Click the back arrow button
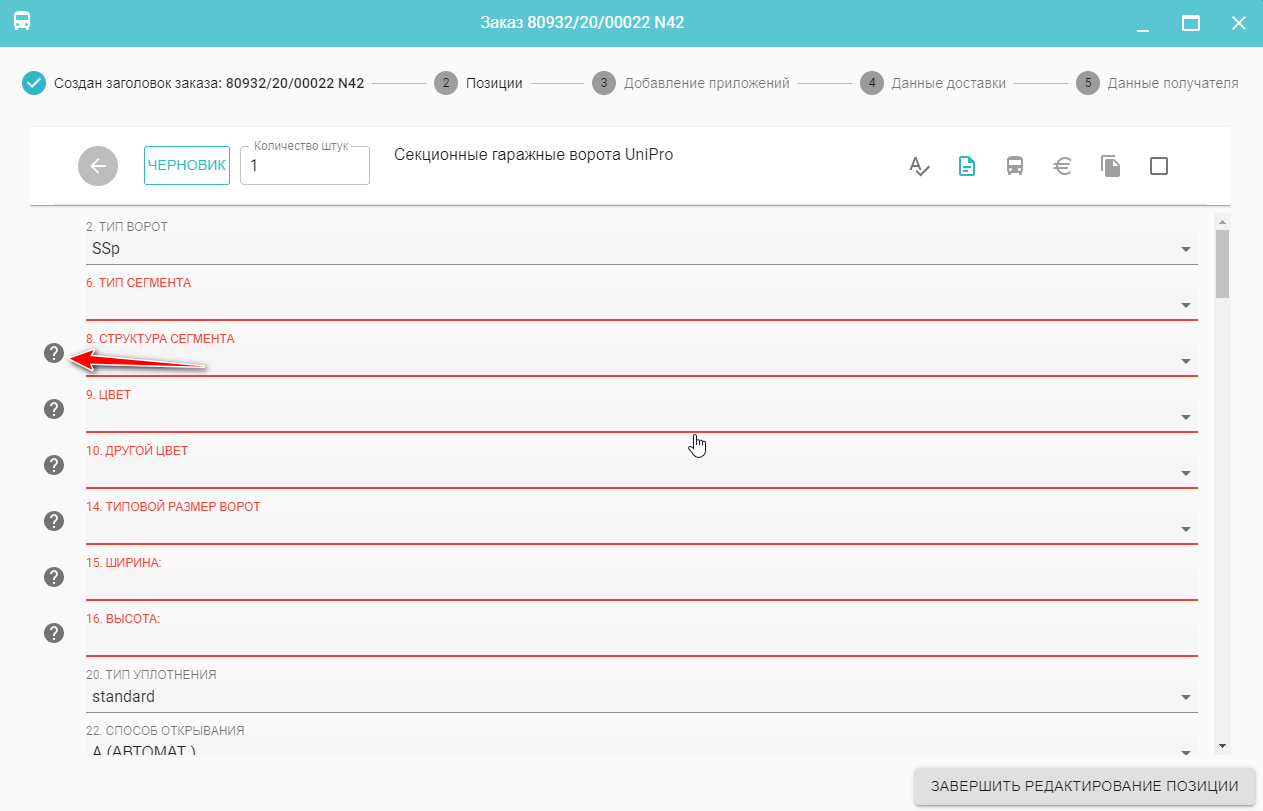1263x811 pixels. tap(98, 166)
